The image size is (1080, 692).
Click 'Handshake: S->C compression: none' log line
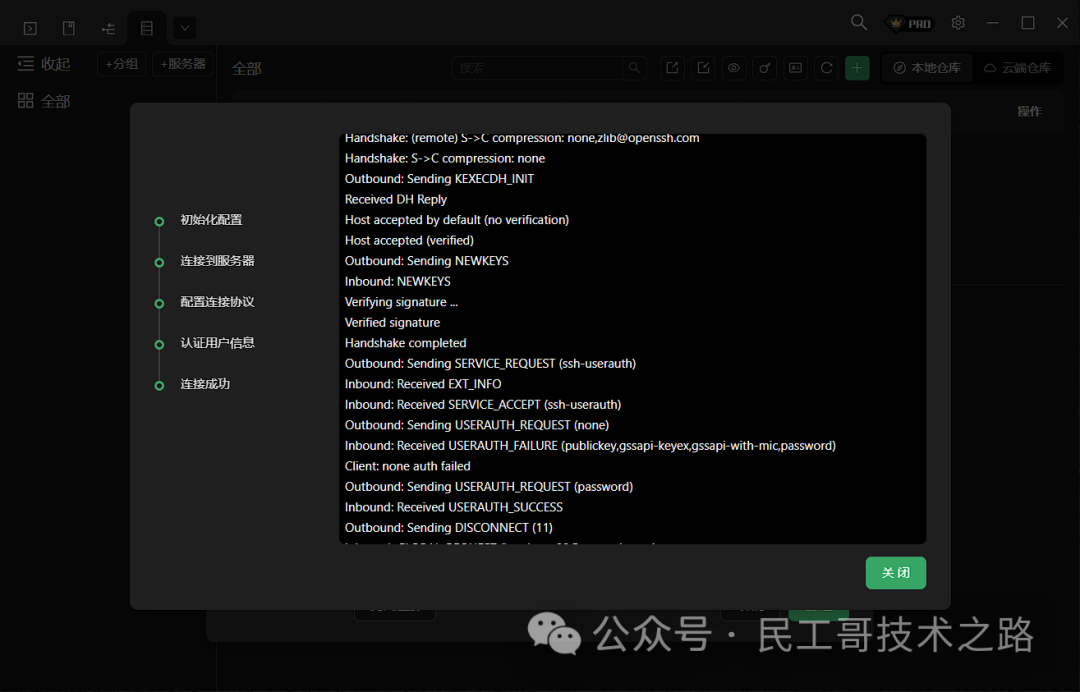point(445,158)
